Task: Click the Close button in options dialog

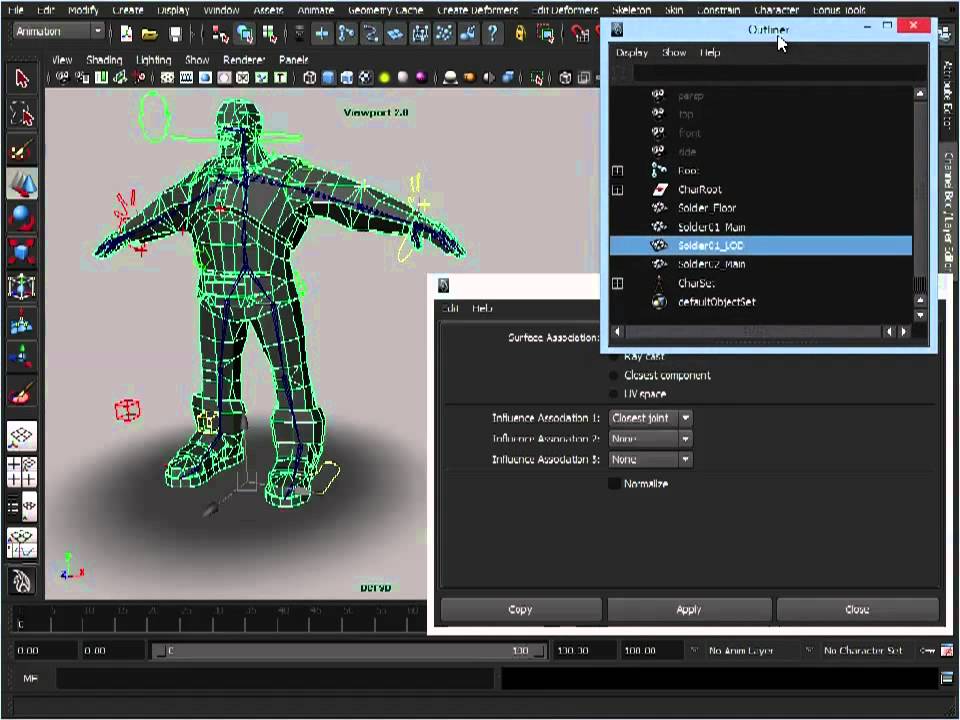Action: click(x=857, y=609)
